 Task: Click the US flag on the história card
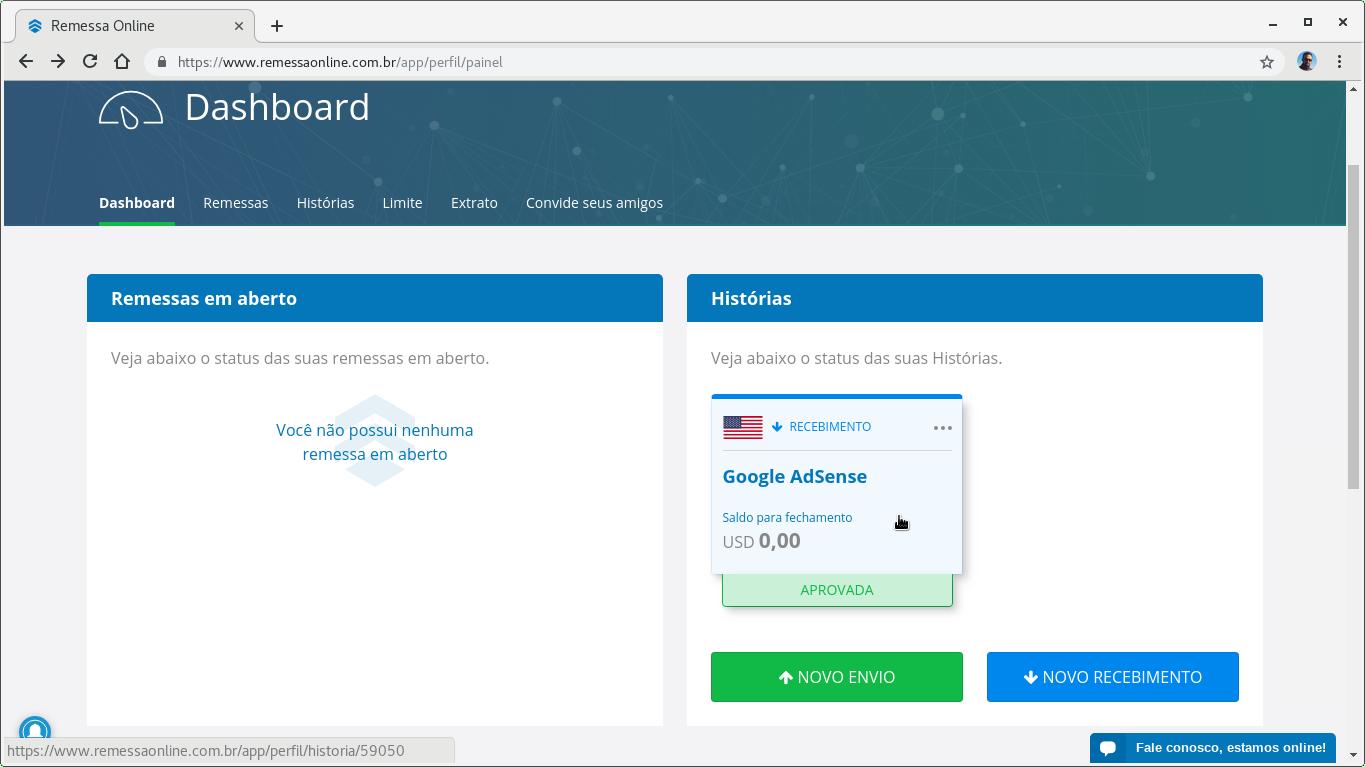click(x=743, y=427)
